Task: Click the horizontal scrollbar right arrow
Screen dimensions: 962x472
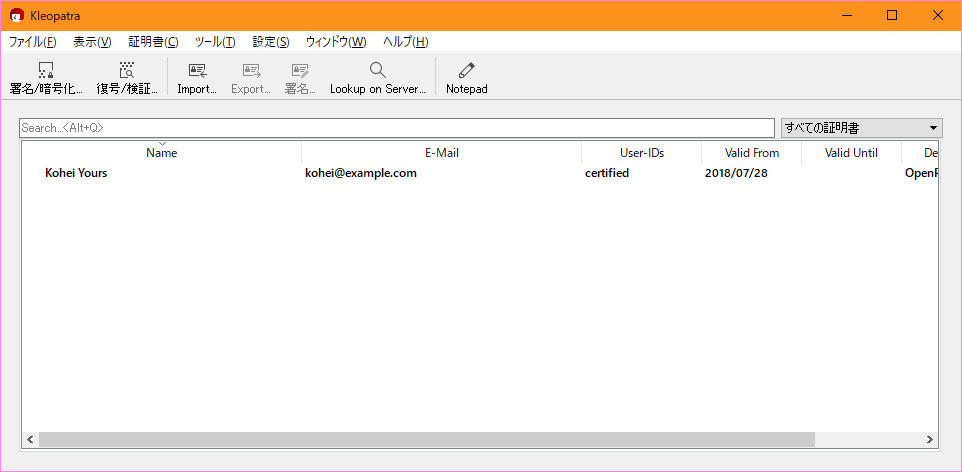Action: [x=930, y=439]
